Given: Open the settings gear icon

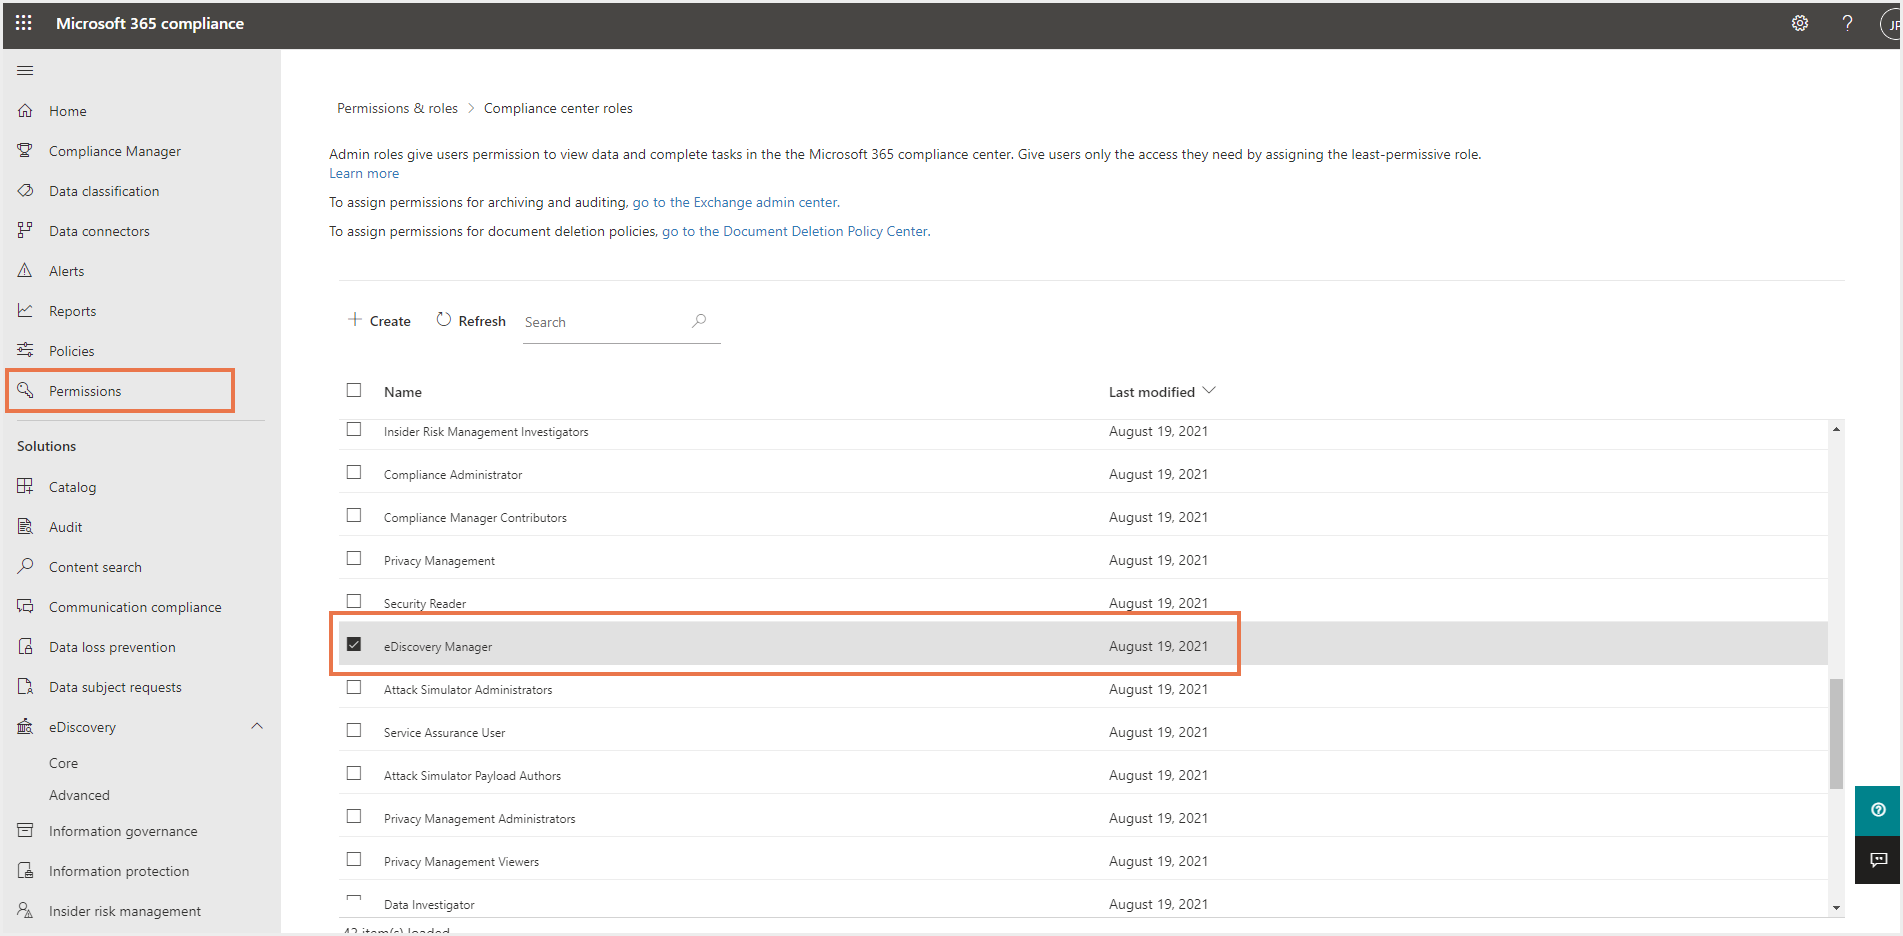Looking at the screenshot, I should point(1799,23).
